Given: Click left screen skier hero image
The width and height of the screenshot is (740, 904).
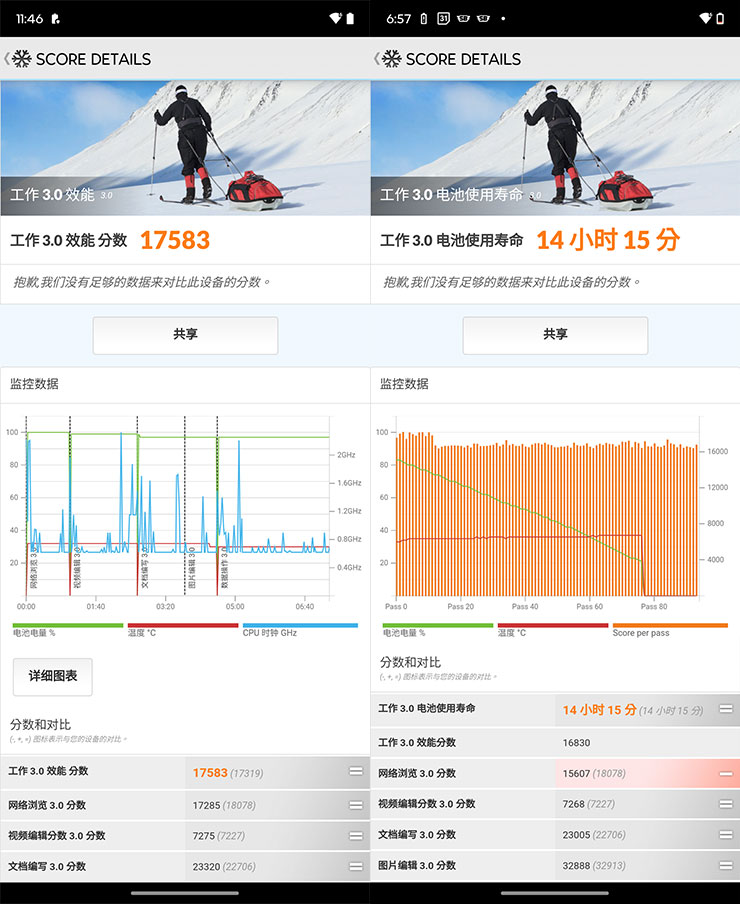Looking at the screenshot, I should tap(185, 148).
